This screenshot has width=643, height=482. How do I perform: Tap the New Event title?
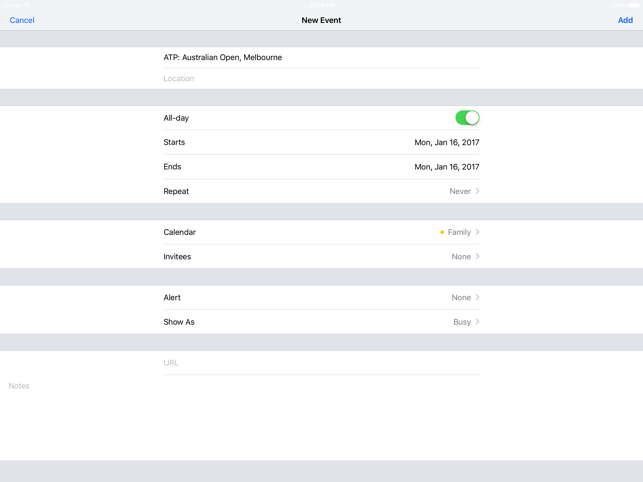tap(321, 20)
